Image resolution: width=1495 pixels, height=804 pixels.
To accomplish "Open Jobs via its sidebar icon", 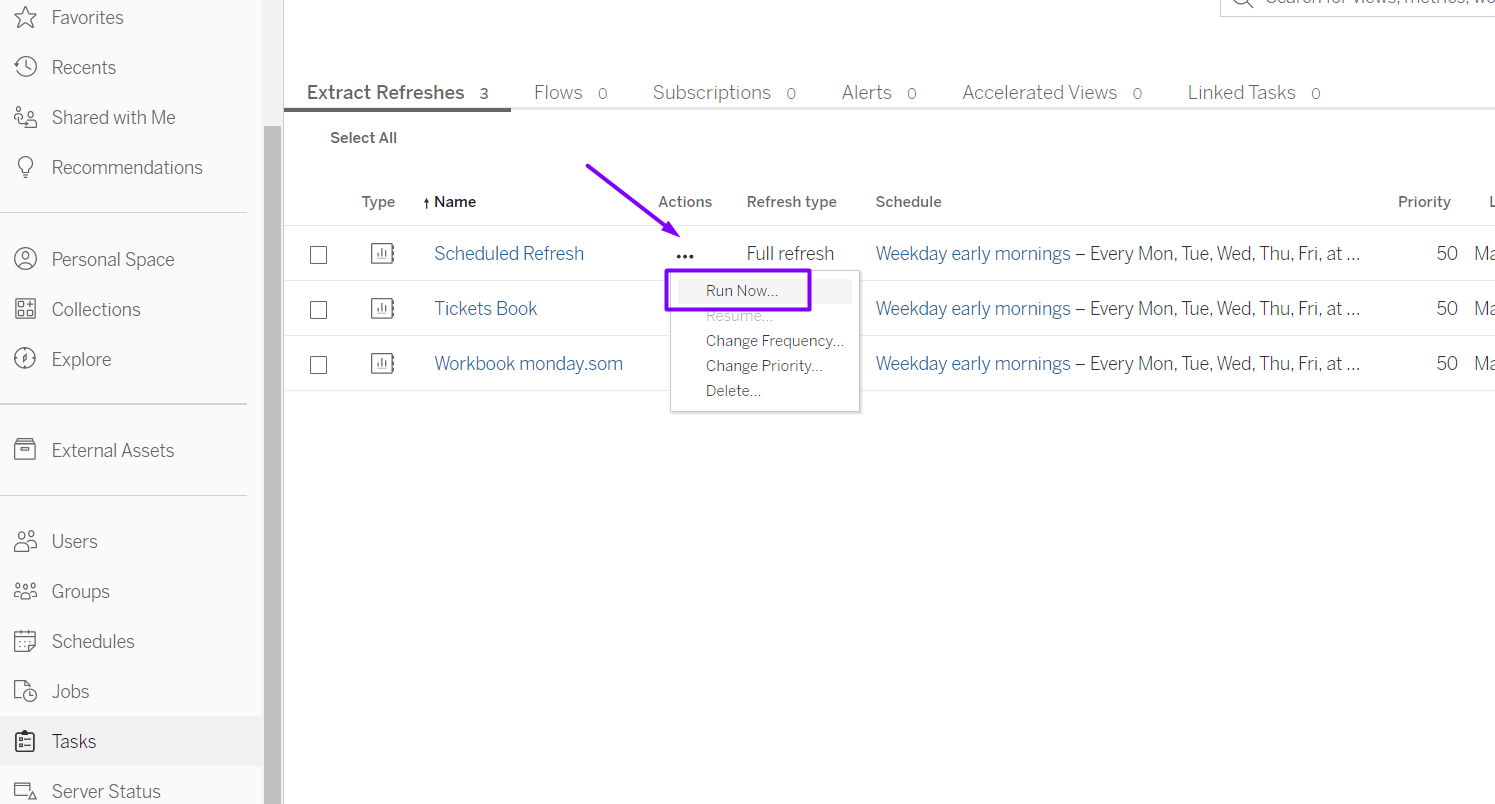I will tap(25, 691).
